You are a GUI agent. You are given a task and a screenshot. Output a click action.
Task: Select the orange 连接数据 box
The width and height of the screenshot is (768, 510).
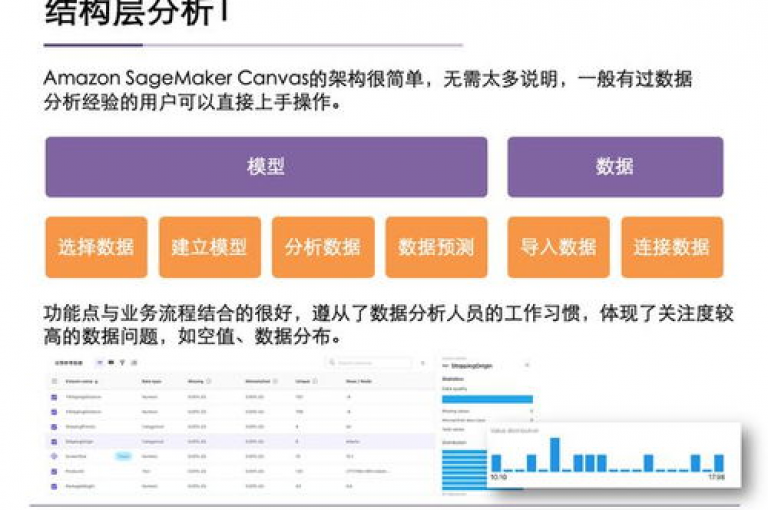tap(672, 247)
